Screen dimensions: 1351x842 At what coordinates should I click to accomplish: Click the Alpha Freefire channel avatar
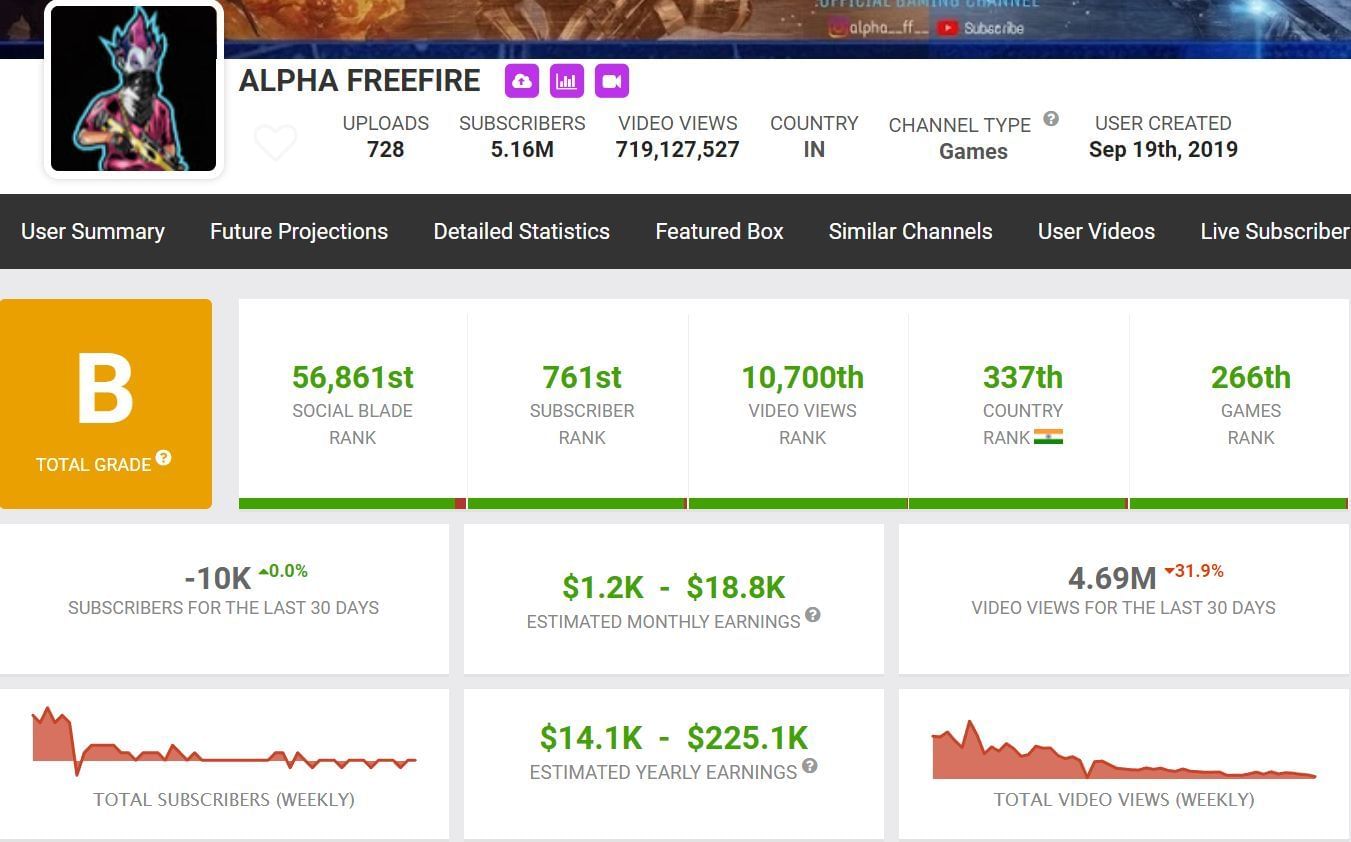coord(134,90)
